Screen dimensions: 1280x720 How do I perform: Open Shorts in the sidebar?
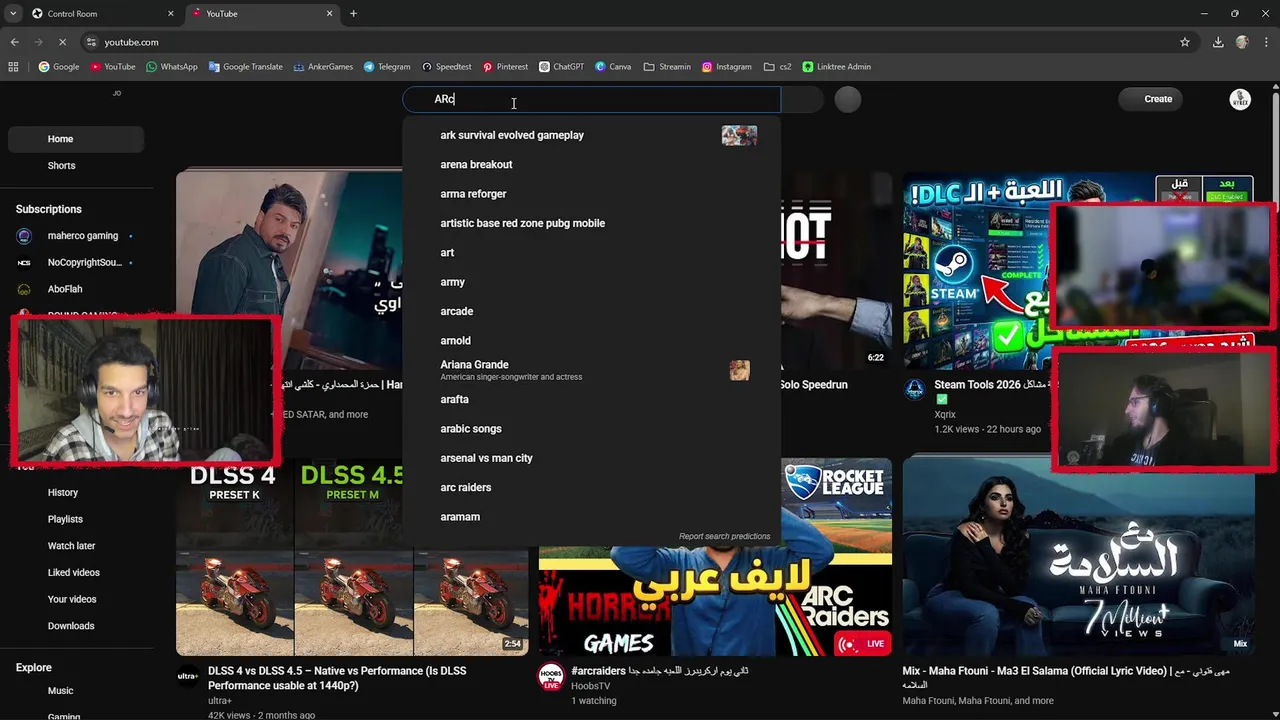pyautogui.click(x=76, y=165)
